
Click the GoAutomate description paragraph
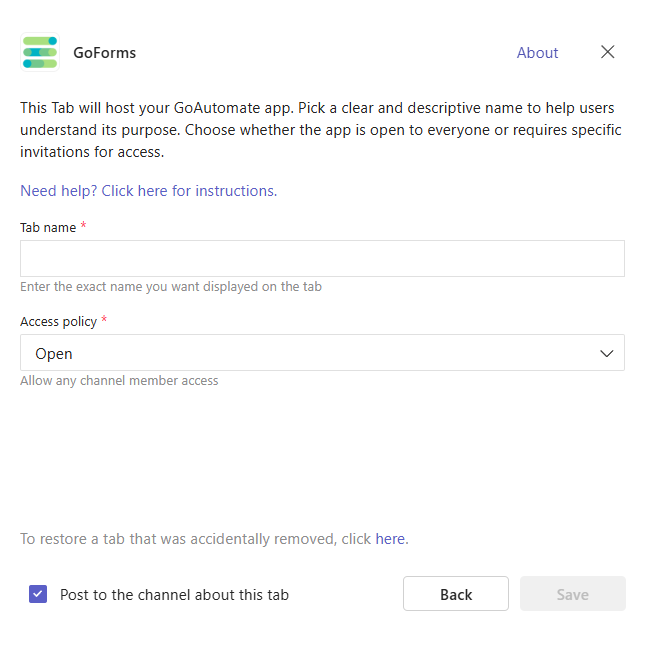pos(320,130)
